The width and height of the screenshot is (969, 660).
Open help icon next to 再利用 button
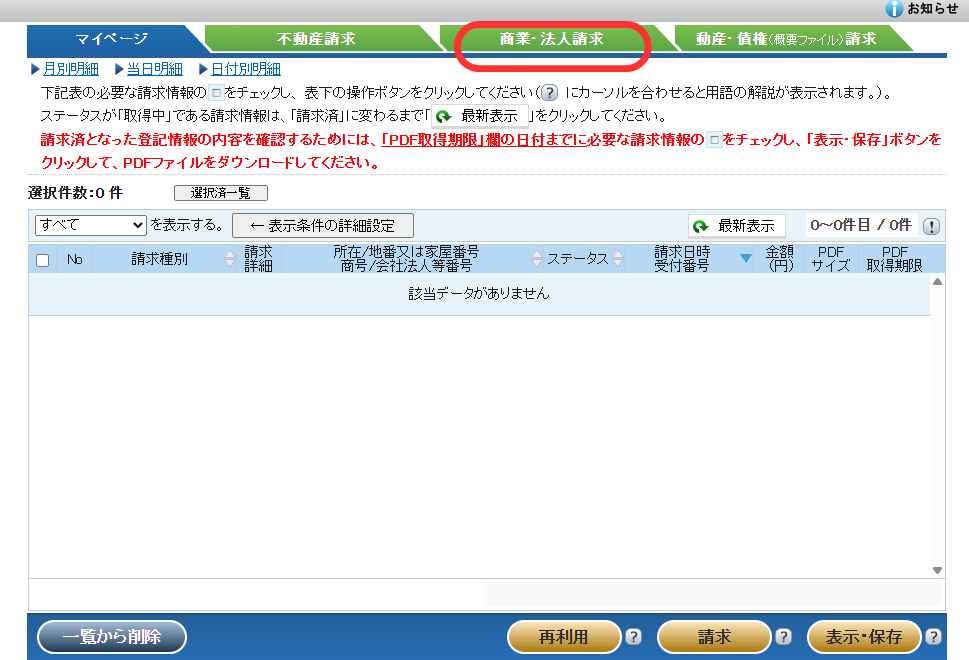pos(633,637)
